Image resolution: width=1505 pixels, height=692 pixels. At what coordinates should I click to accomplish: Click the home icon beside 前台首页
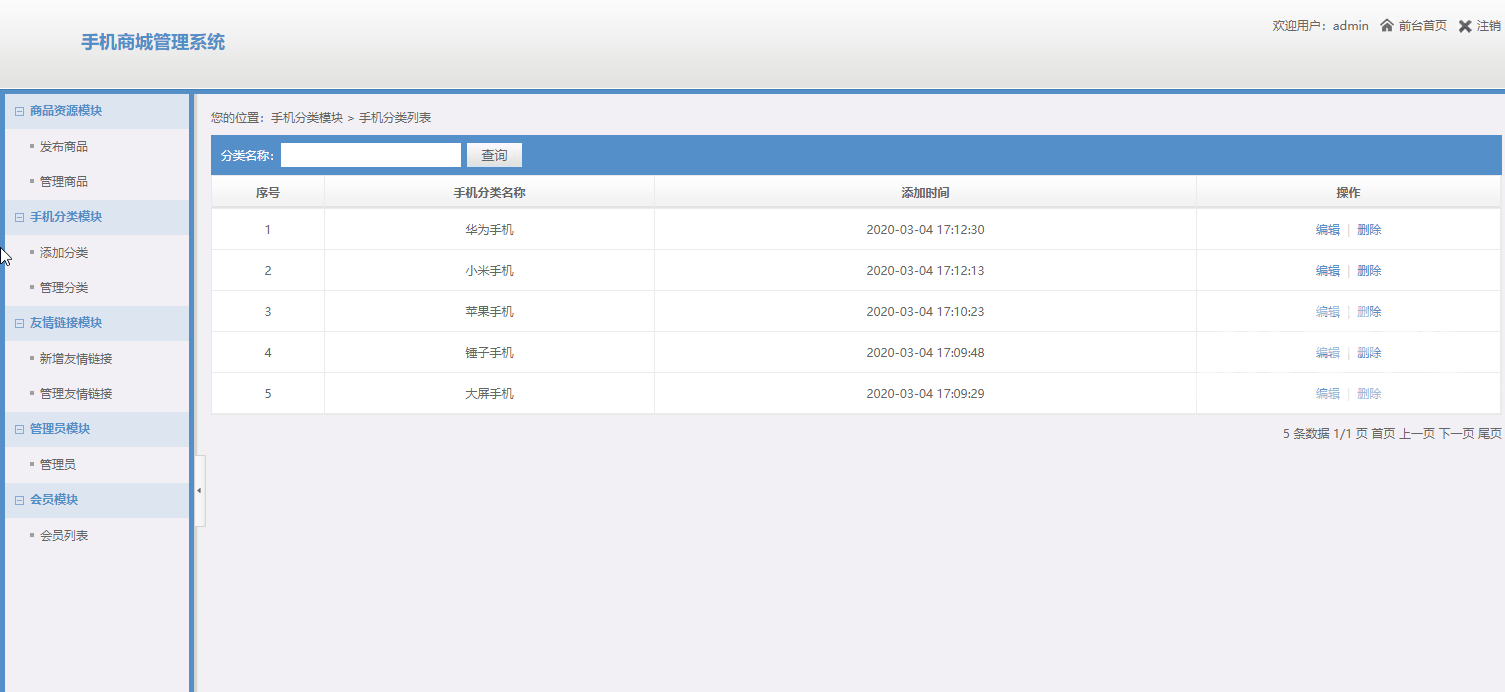(1387, 26)
